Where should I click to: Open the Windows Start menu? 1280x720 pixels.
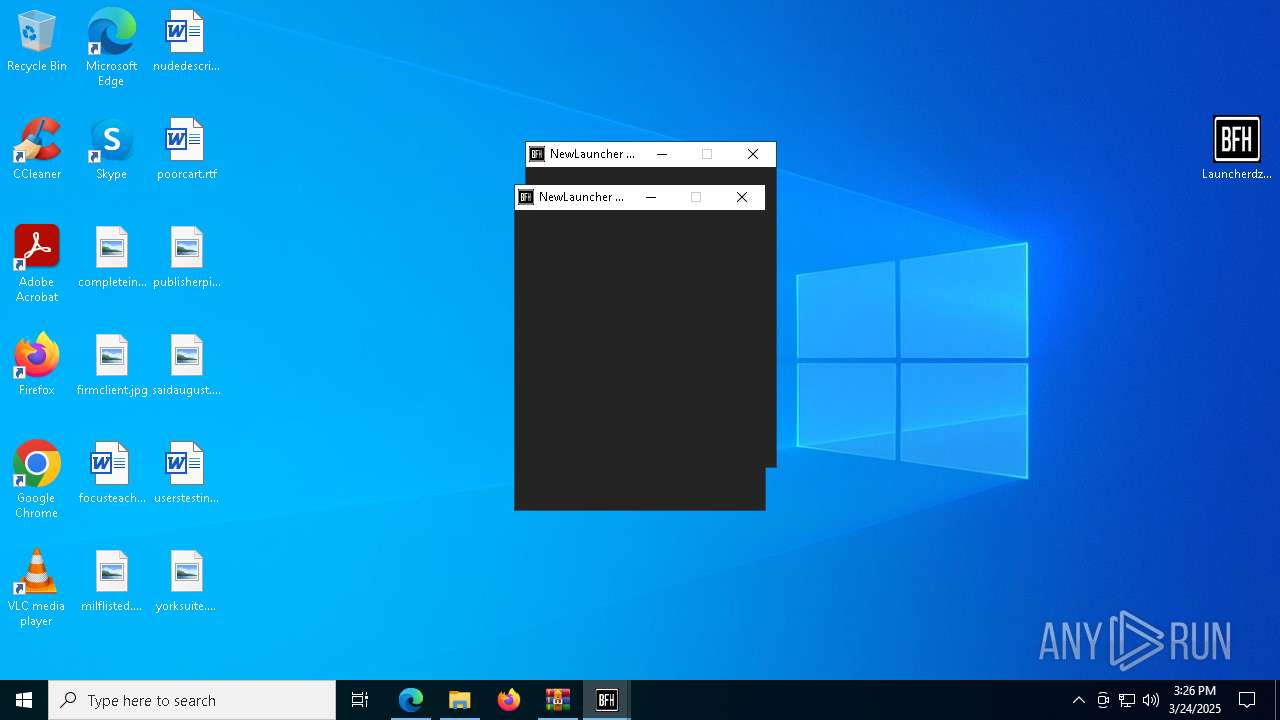click(24, 700)
